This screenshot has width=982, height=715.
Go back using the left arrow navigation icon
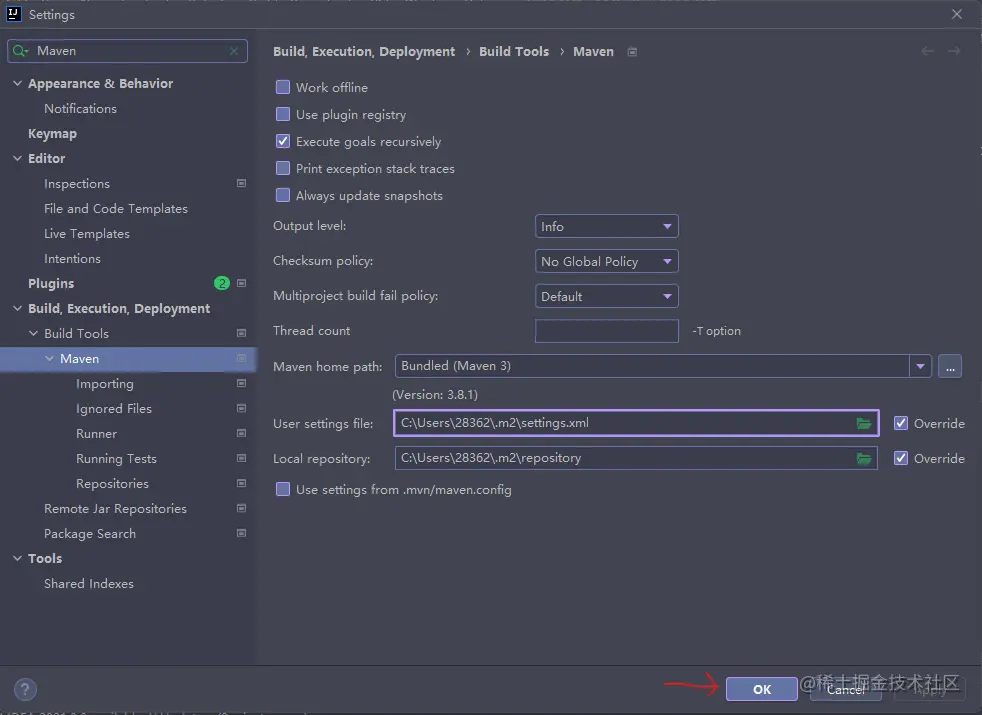(928, 51)
